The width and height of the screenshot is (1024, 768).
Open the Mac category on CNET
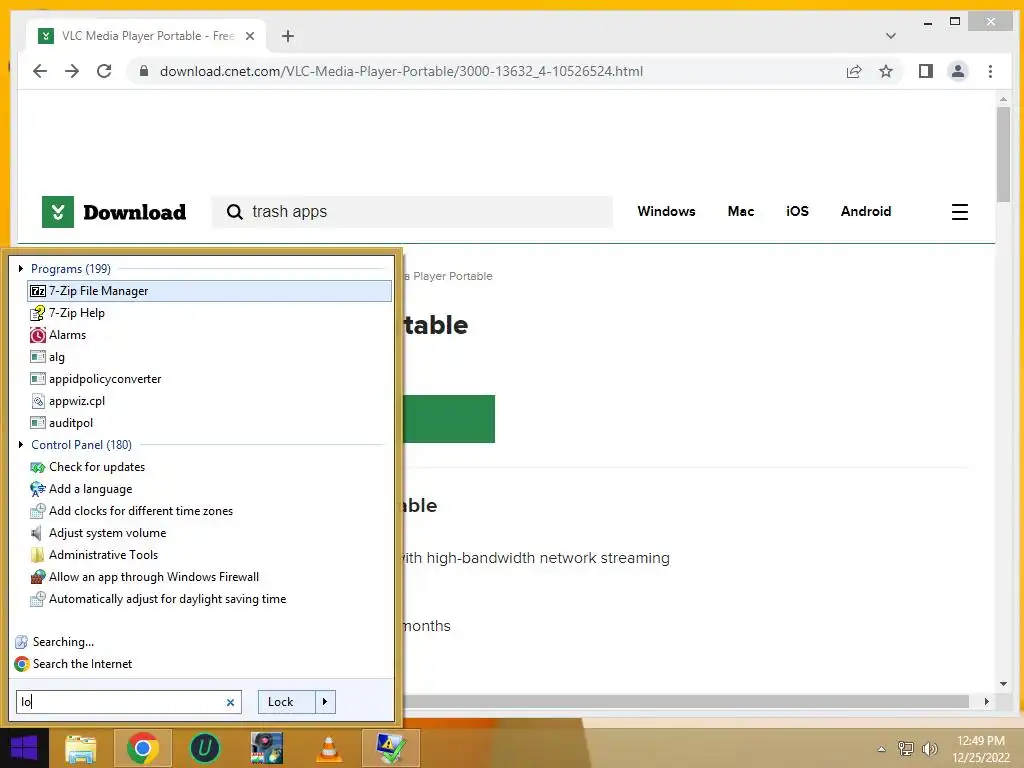[741, 212]
